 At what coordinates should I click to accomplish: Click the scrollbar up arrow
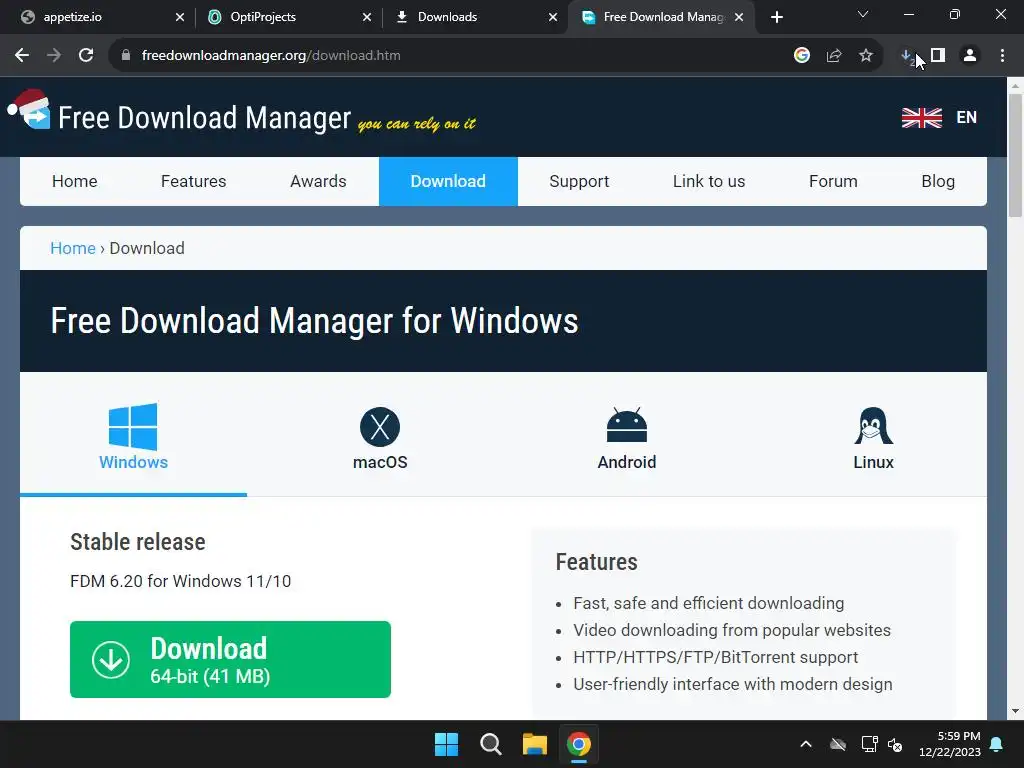click(x=1016, y=86)
